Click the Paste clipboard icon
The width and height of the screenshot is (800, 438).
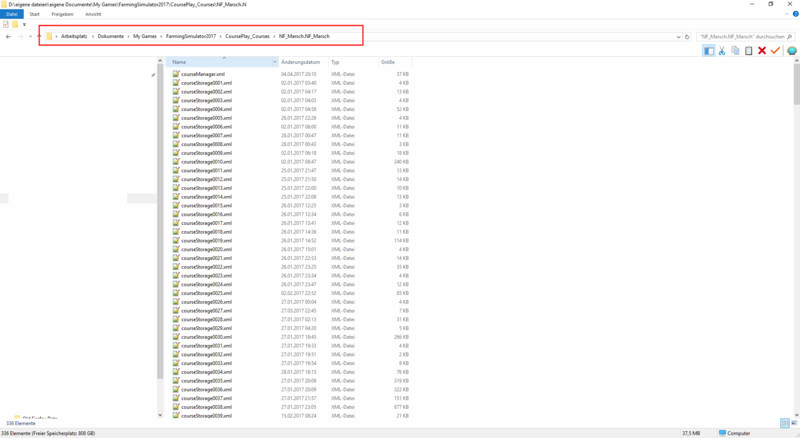tap(748, 50)
